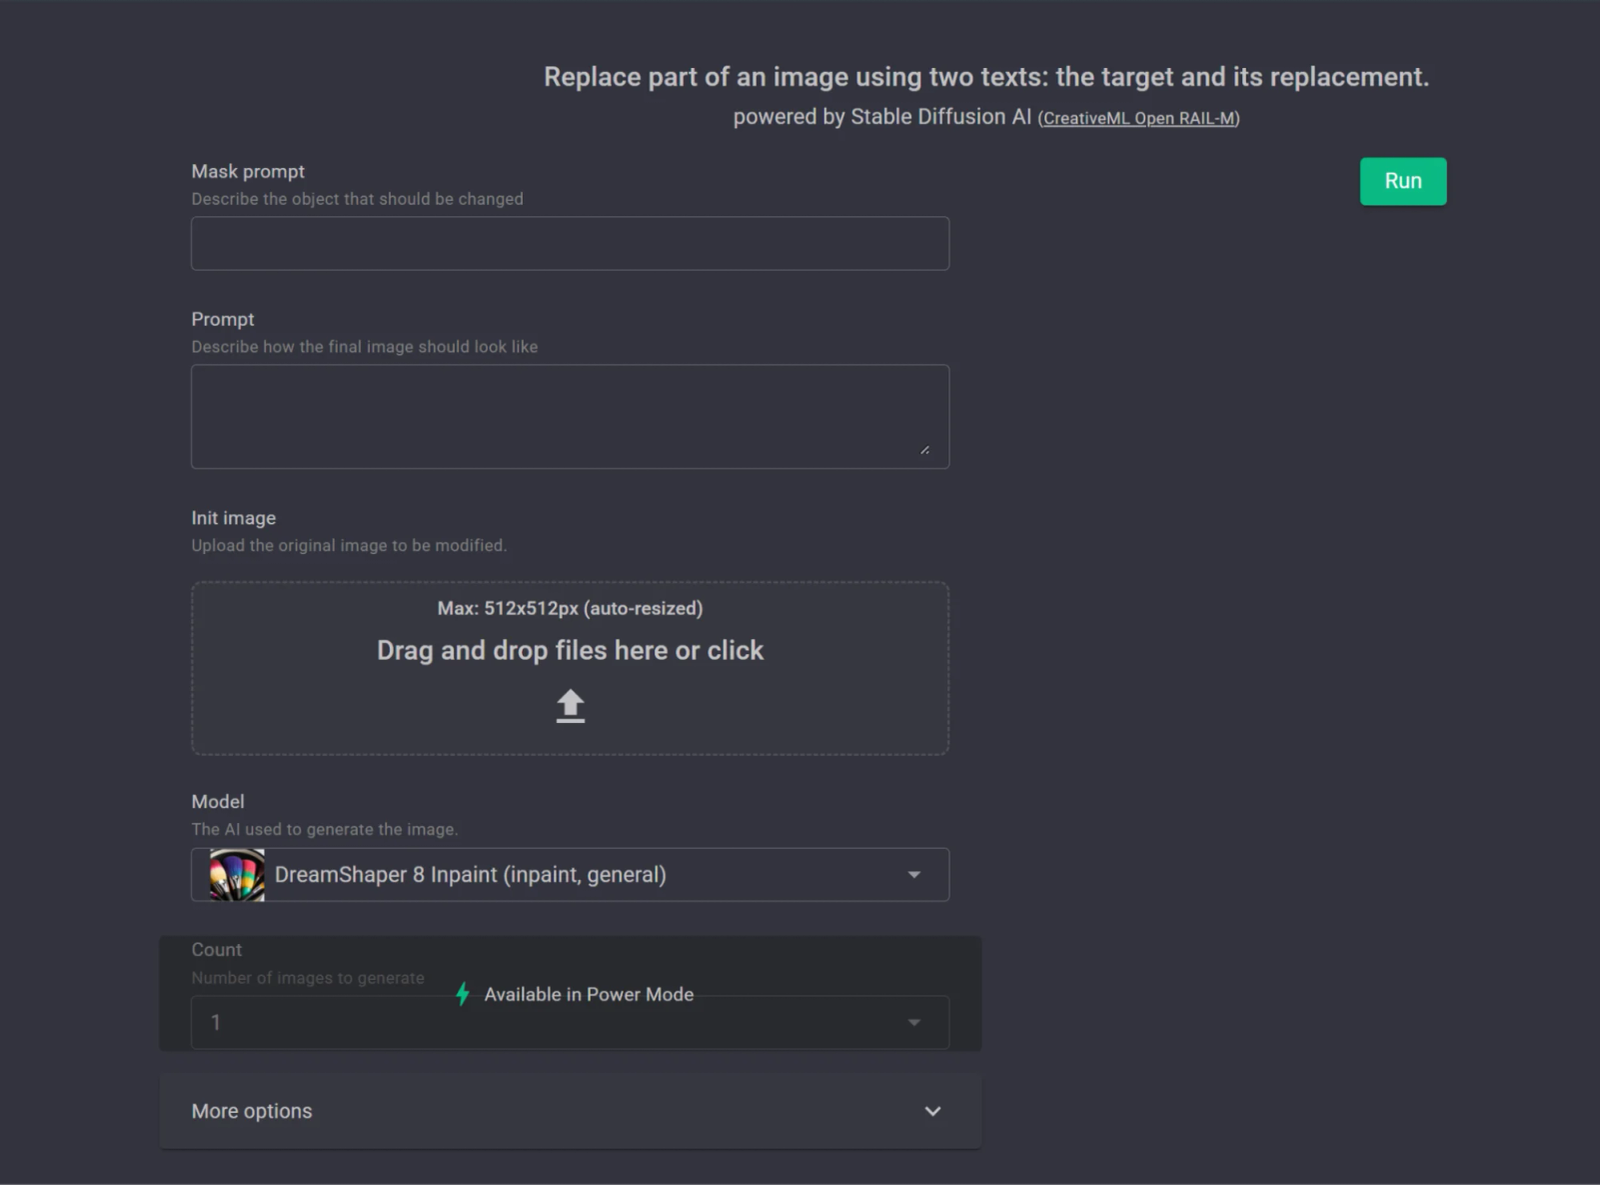The image size is (1600, 1185).
Task: Expand the More options section
Action: point(570,1111)
